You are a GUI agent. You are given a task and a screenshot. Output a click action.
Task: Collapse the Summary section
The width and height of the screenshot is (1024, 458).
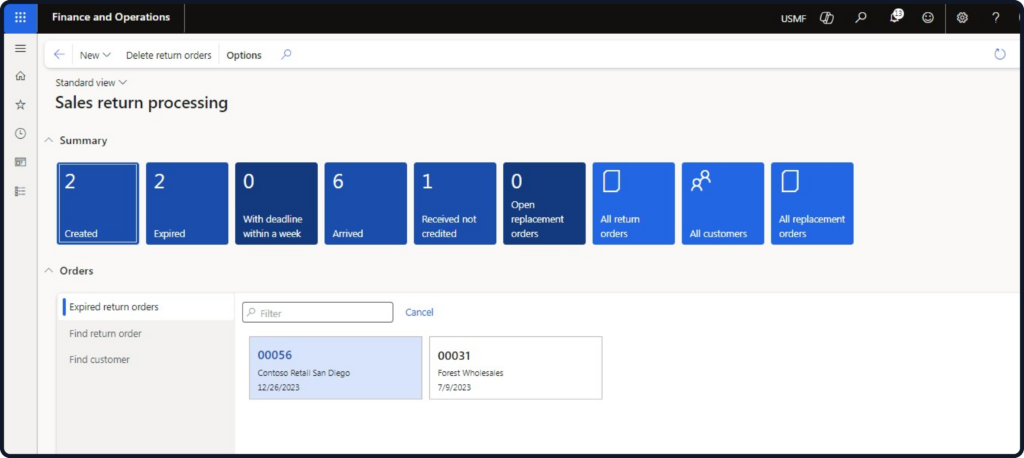click(x=49, y=140)
